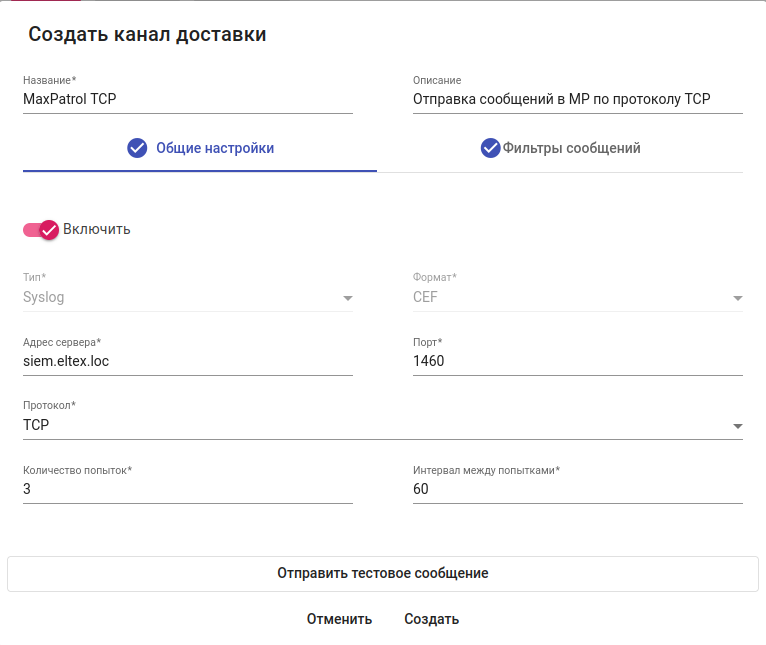The image size is (766, 645).
Task: Switch to the Общие настройки tab
Action: pyautogui.click(x=214, y=148)
